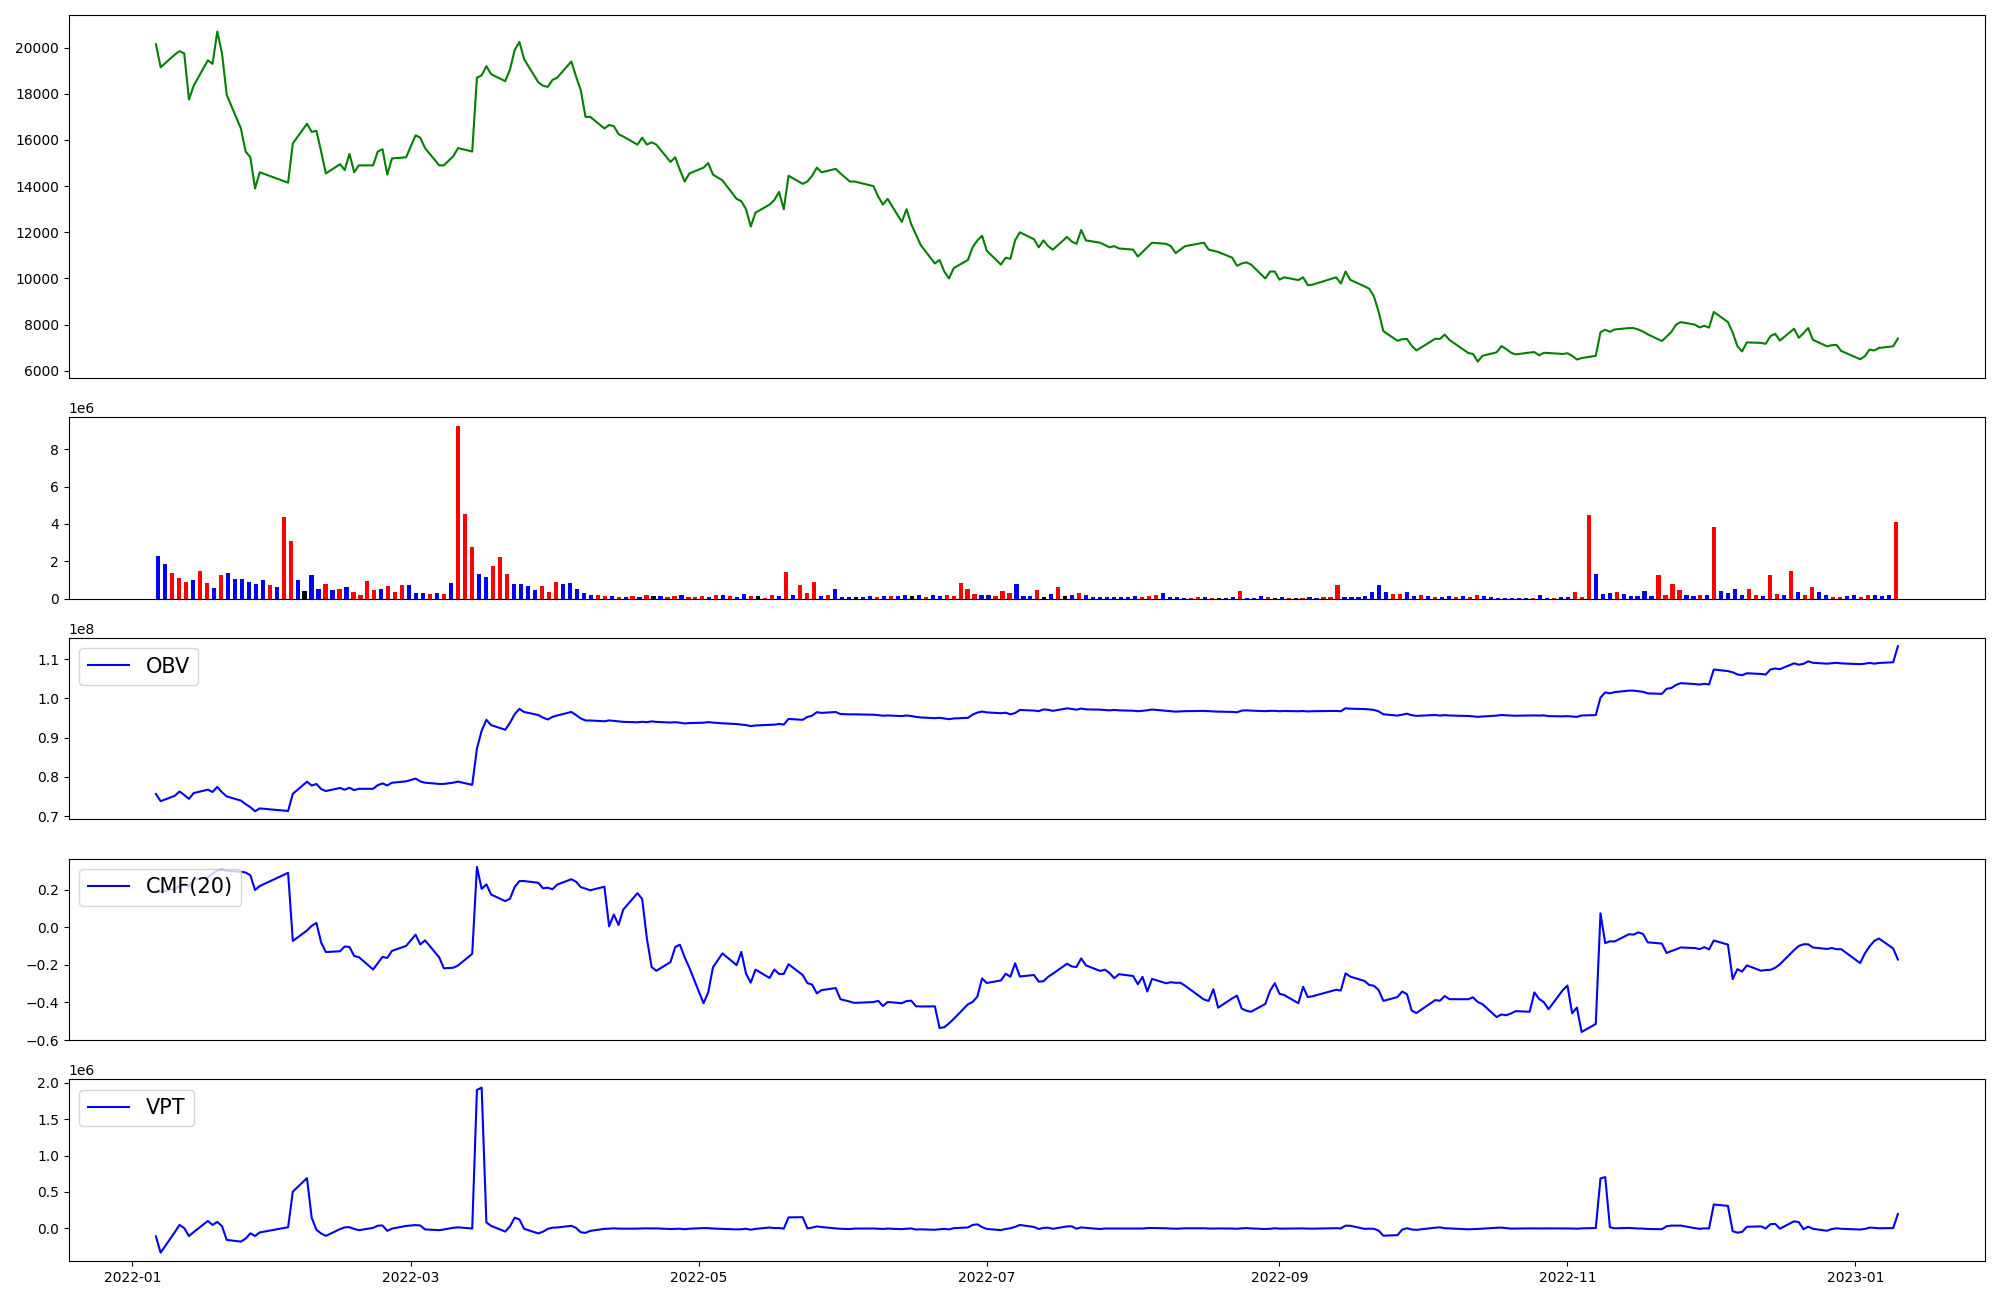Click the CMF(20) legend label
This screenshot has width=2000, height=1300.
pyautogui.click(x=188, y=886)
